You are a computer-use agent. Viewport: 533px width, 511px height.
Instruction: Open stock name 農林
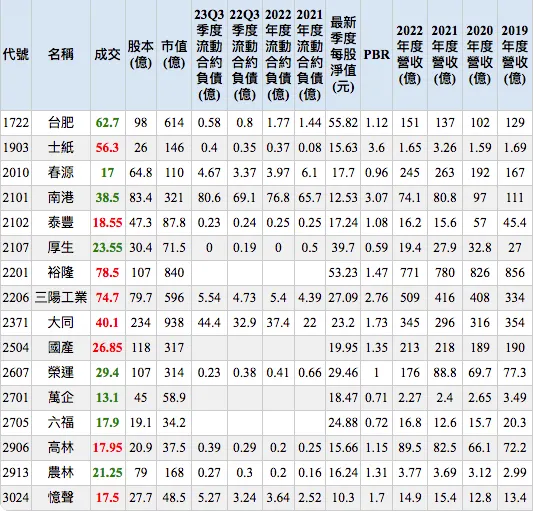tap(61, 473)
